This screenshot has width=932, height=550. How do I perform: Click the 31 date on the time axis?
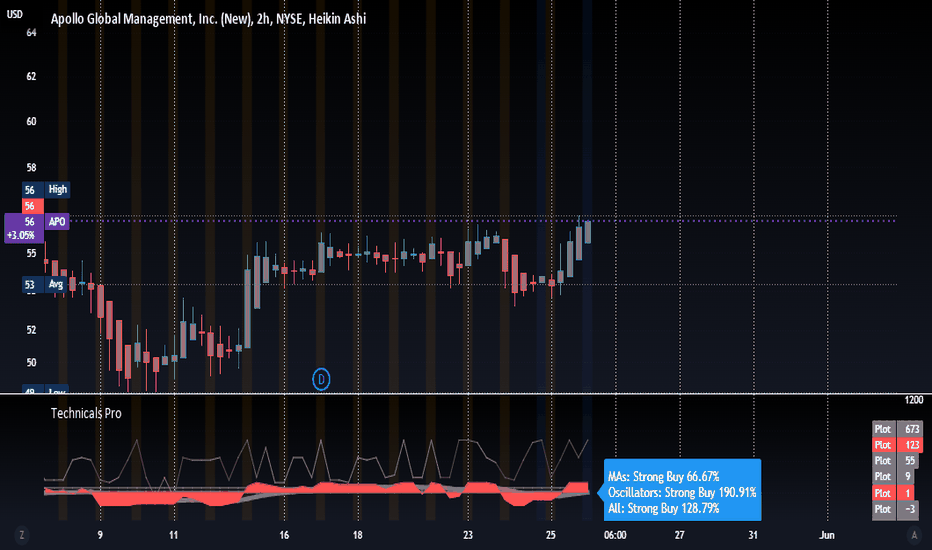[753, 535]
